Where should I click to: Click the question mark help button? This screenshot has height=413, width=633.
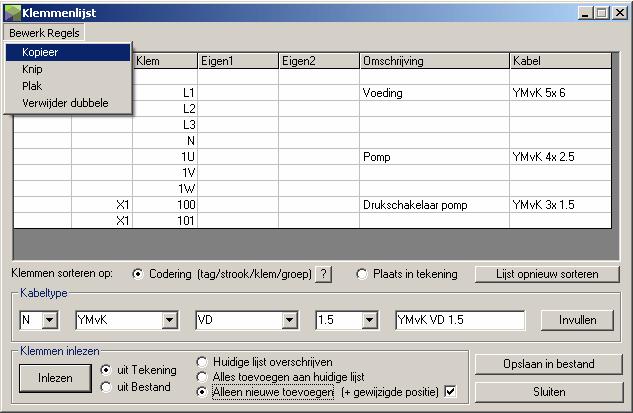point(323,274)
